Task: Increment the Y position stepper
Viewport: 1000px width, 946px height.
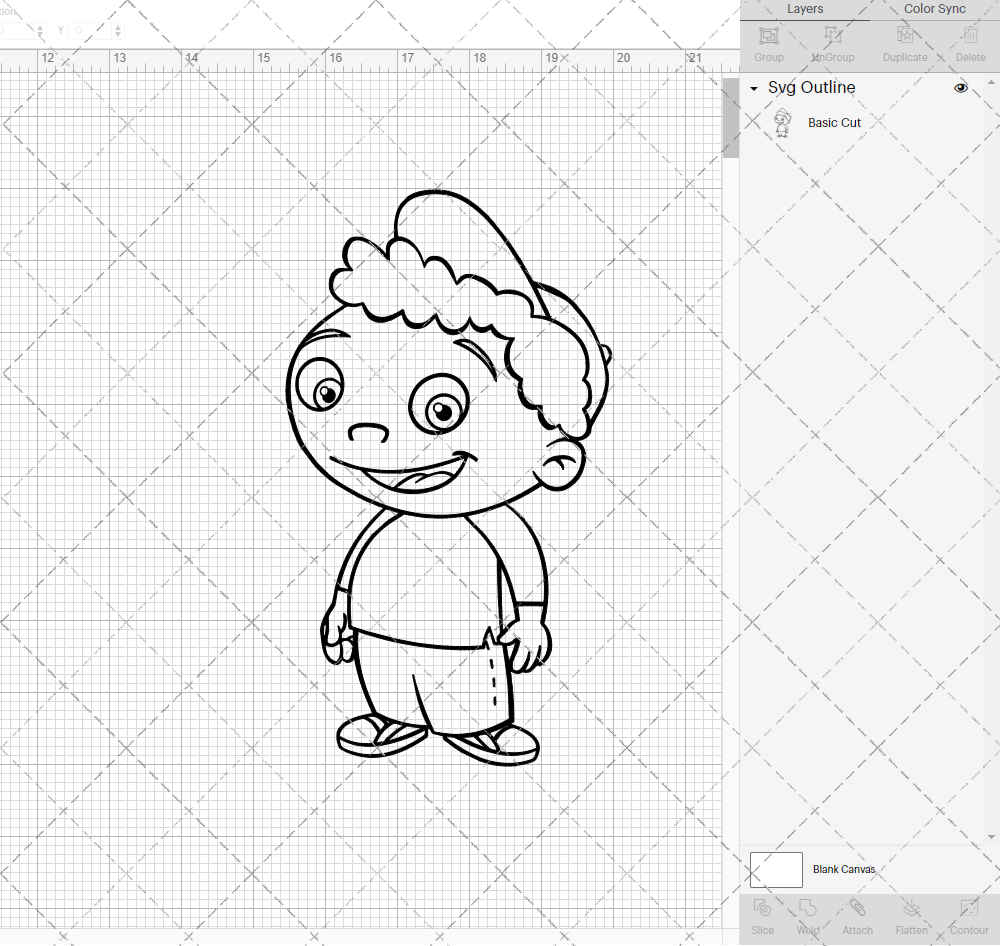Action: 117,26
